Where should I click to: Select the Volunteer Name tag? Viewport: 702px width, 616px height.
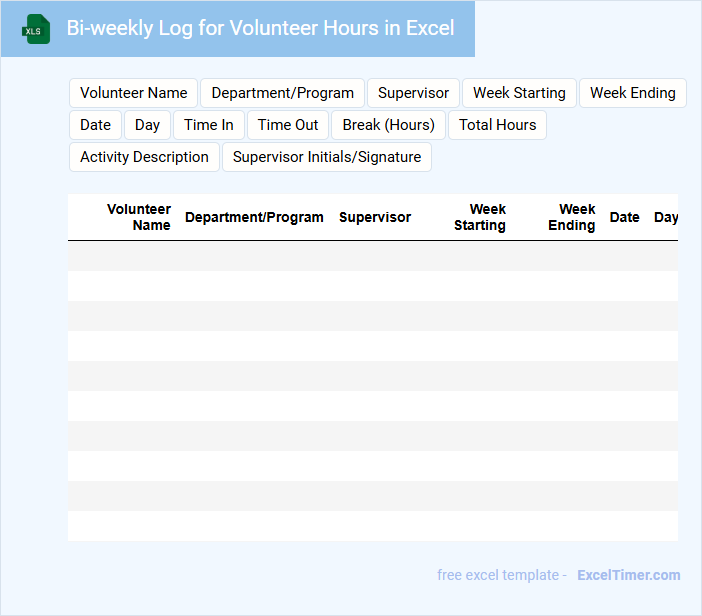(133, 93)
